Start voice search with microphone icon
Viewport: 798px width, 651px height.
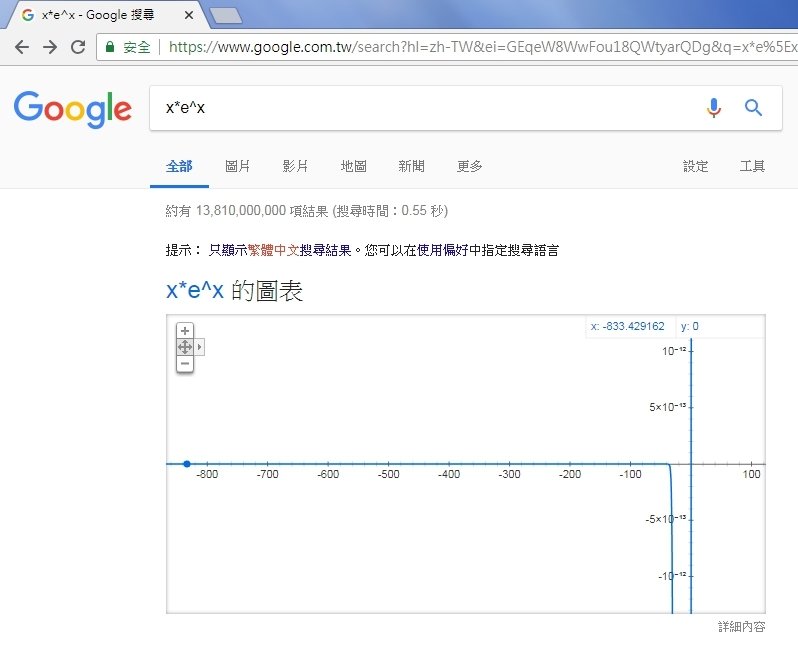coord(714,108)
